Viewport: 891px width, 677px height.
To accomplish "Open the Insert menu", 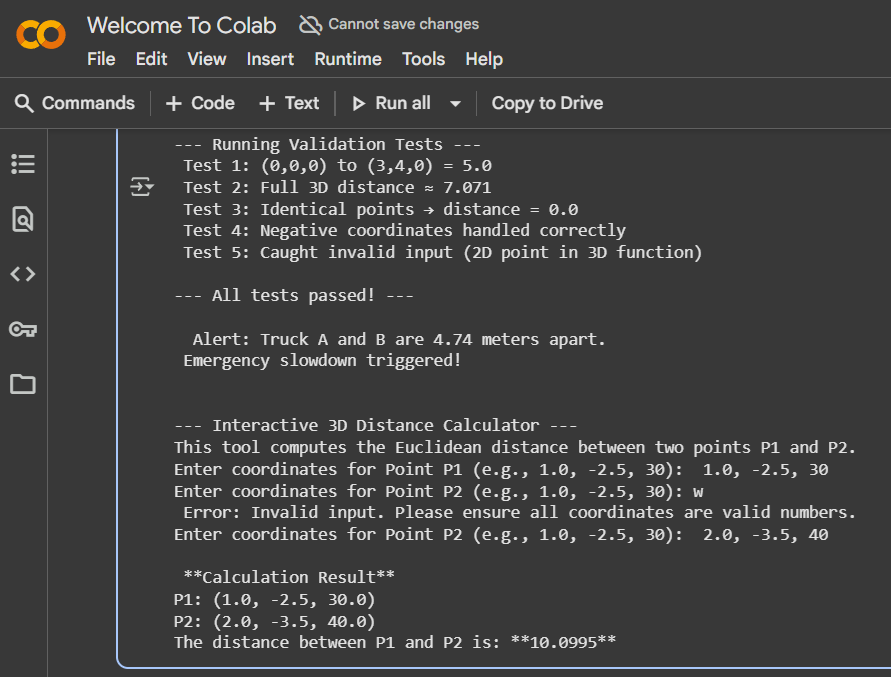I will tap(270, 59).
